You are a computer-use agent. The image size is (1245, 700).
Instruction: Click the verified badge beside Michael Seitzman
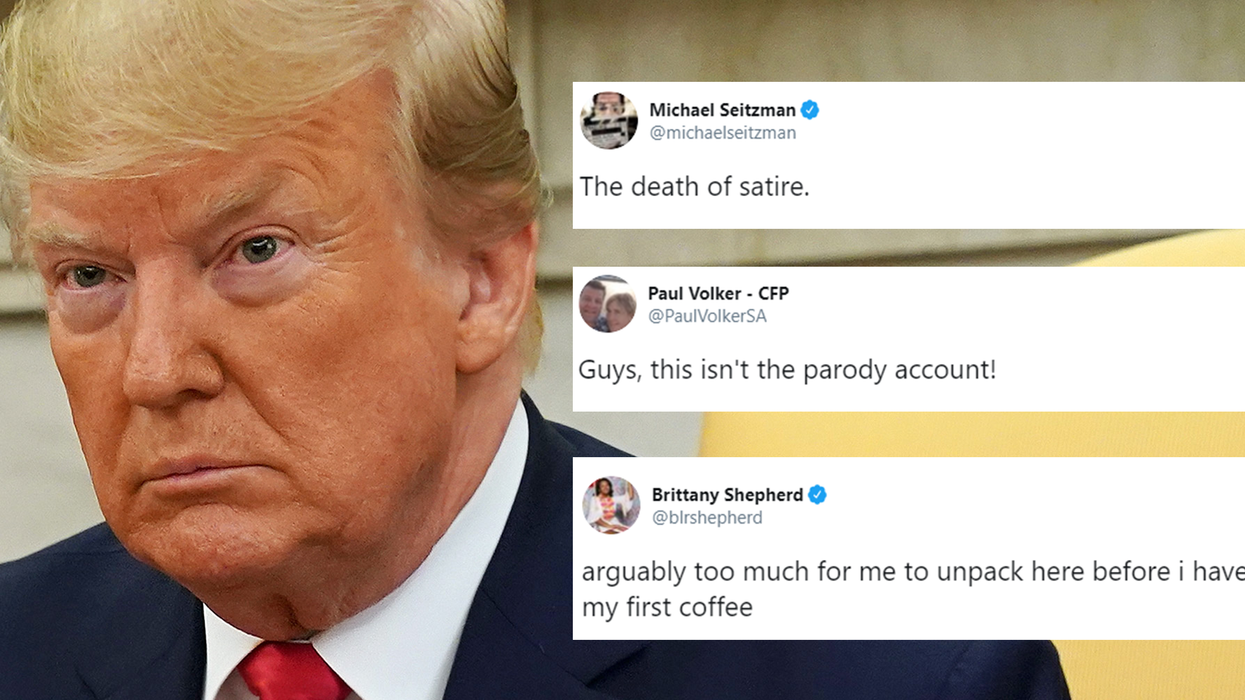point(810,110)
